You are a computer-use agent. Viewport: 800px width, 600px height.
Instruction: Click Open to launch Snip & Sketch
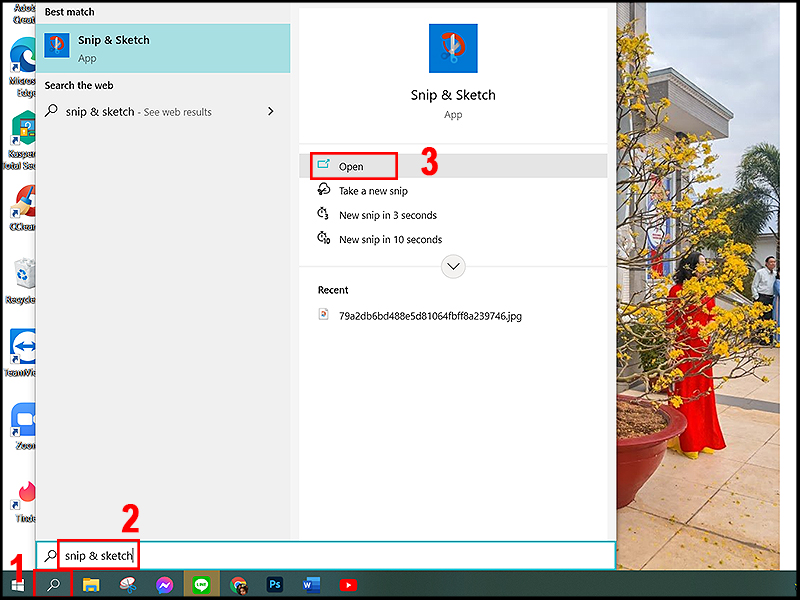coord(352,166)
